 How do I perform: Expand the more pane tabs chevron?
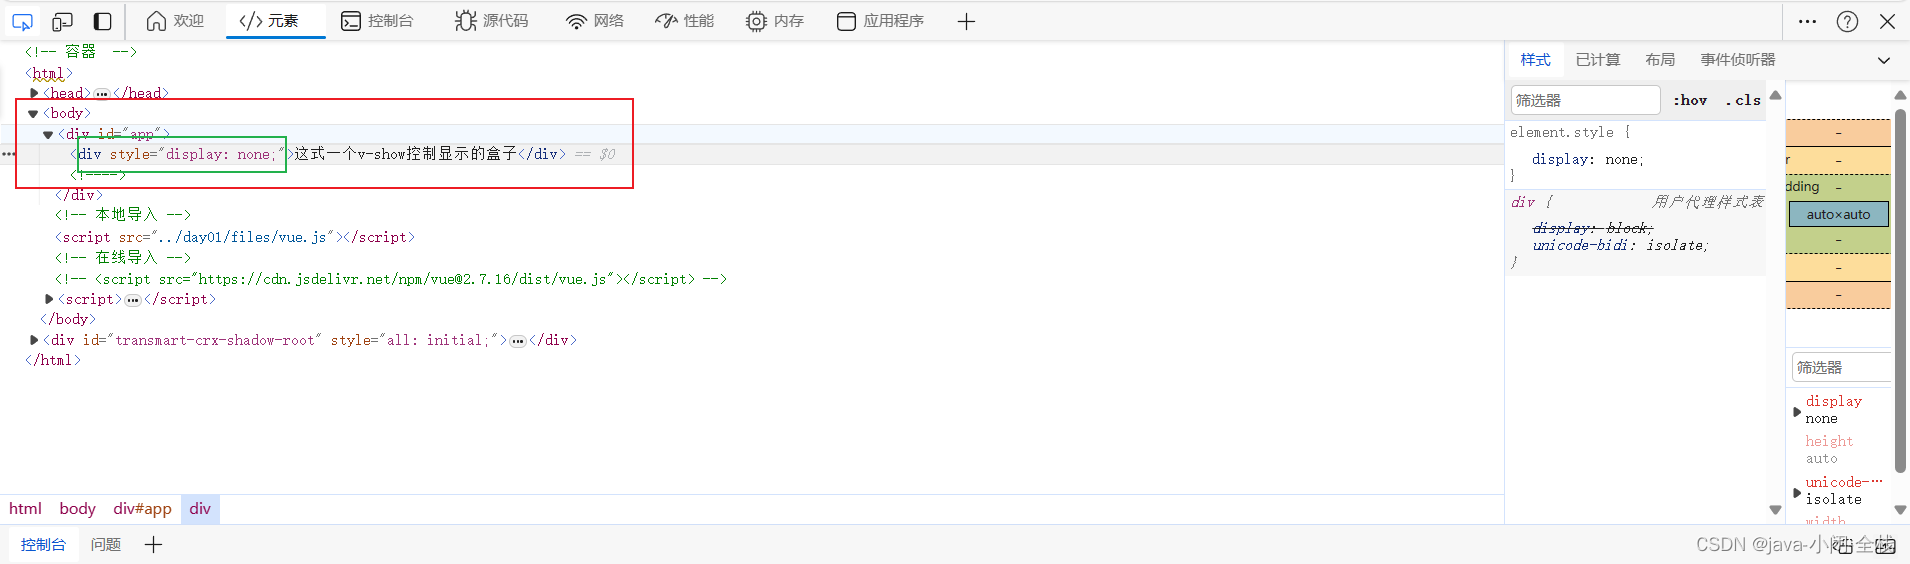(1884, 61)
